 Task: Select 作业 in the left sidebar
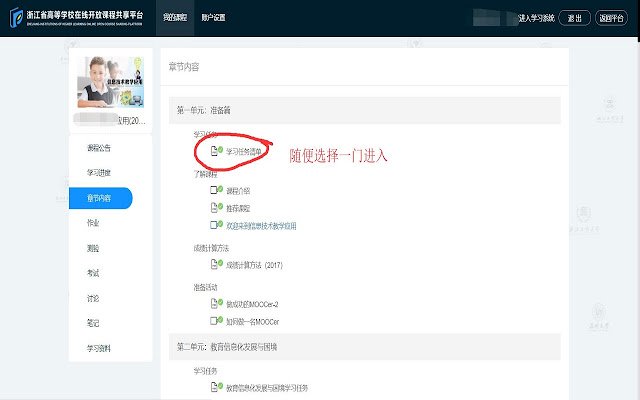tap(93, 223)
